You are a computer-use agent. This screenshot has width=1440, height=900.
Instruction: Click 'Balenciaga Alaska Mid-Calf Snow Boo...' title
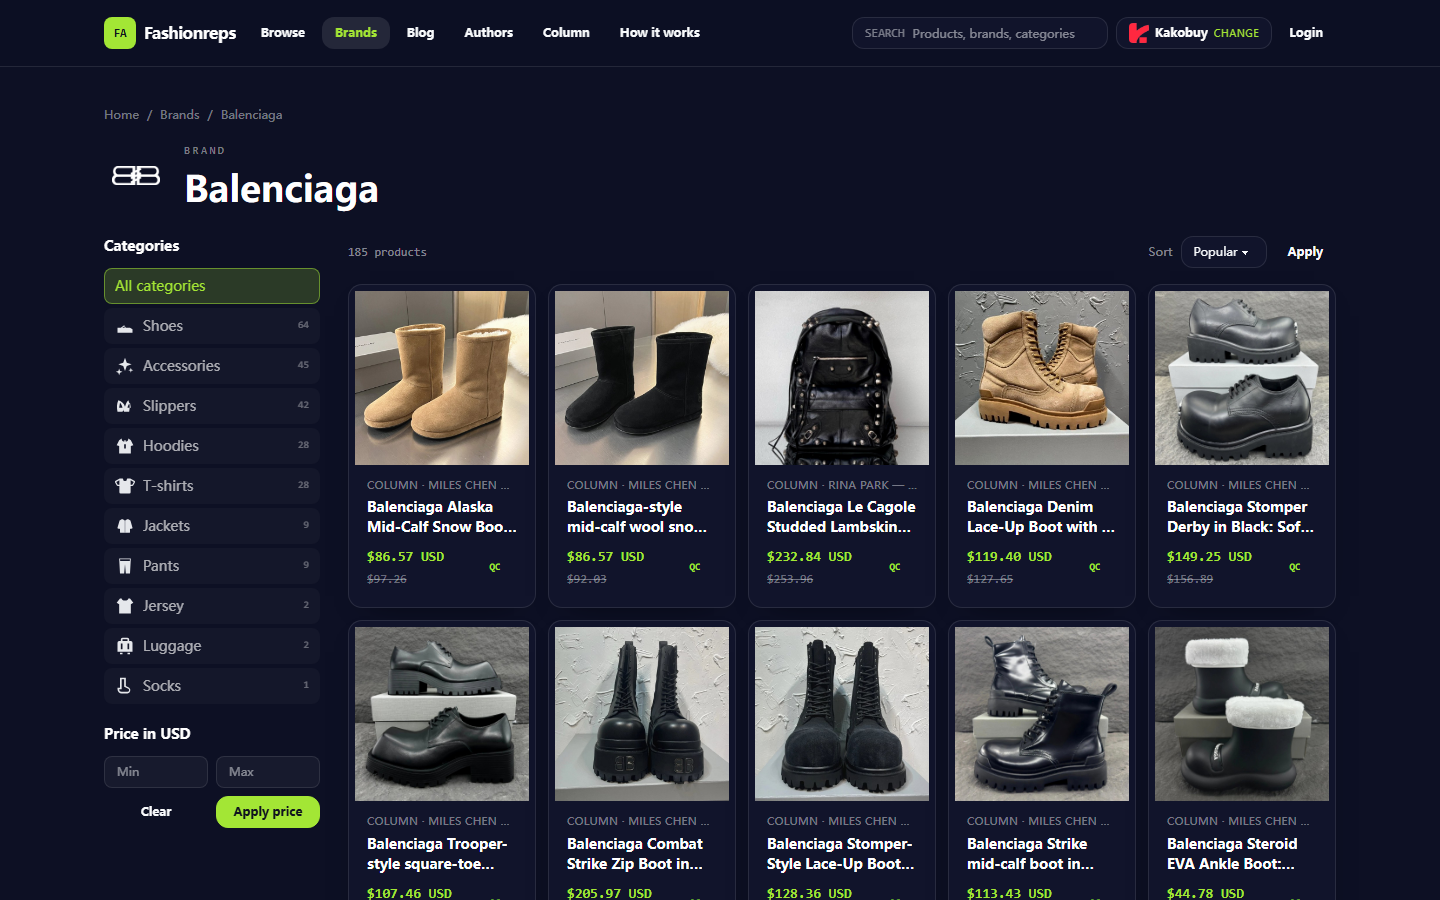442,517
